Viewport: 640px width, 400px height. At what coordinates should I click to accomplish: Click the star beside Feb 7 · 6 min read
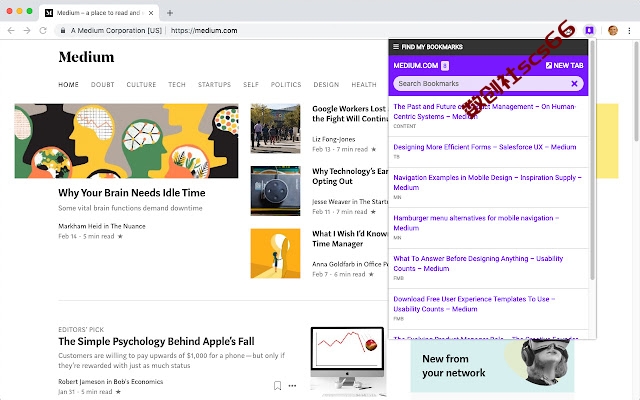coord(371,274)
